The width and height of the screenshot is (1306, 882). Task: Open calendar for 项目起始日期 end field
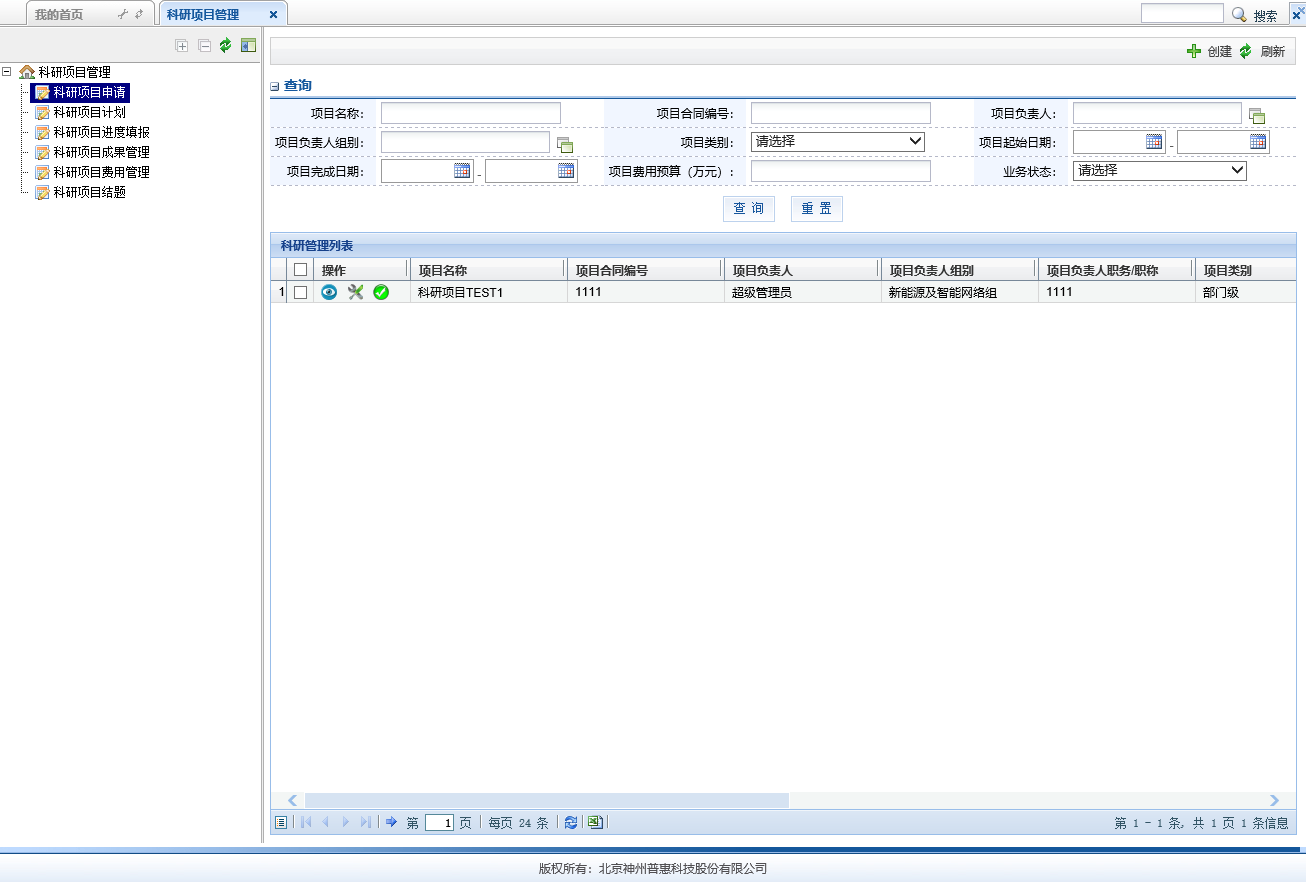pos(1258,141)
